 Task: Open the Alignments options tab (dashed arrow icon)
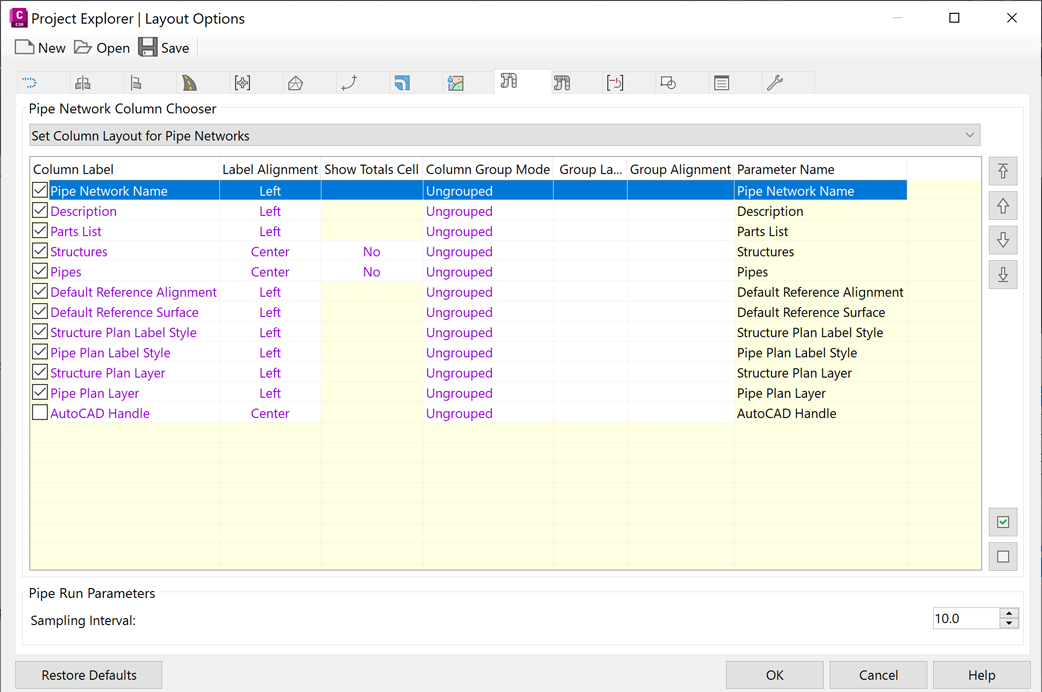(30, 83)
